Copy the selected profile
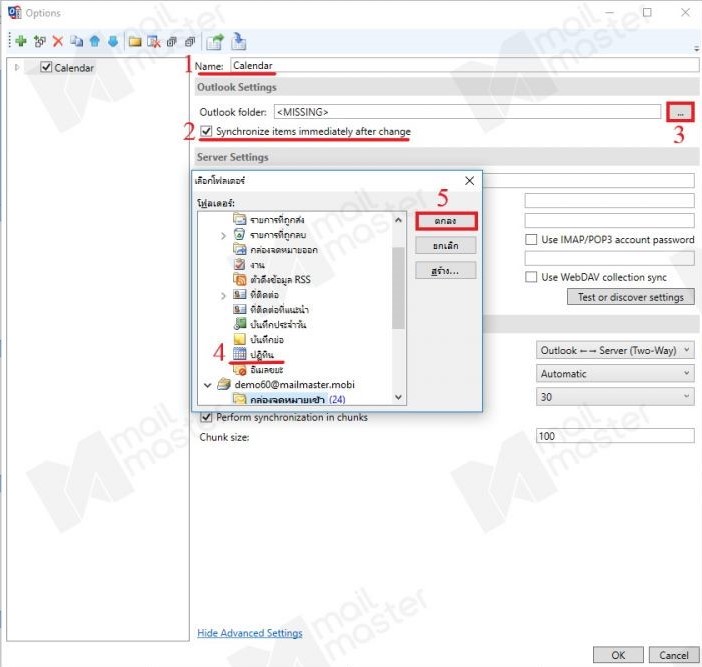The image size is (702, 667). (x=77, y=41)
